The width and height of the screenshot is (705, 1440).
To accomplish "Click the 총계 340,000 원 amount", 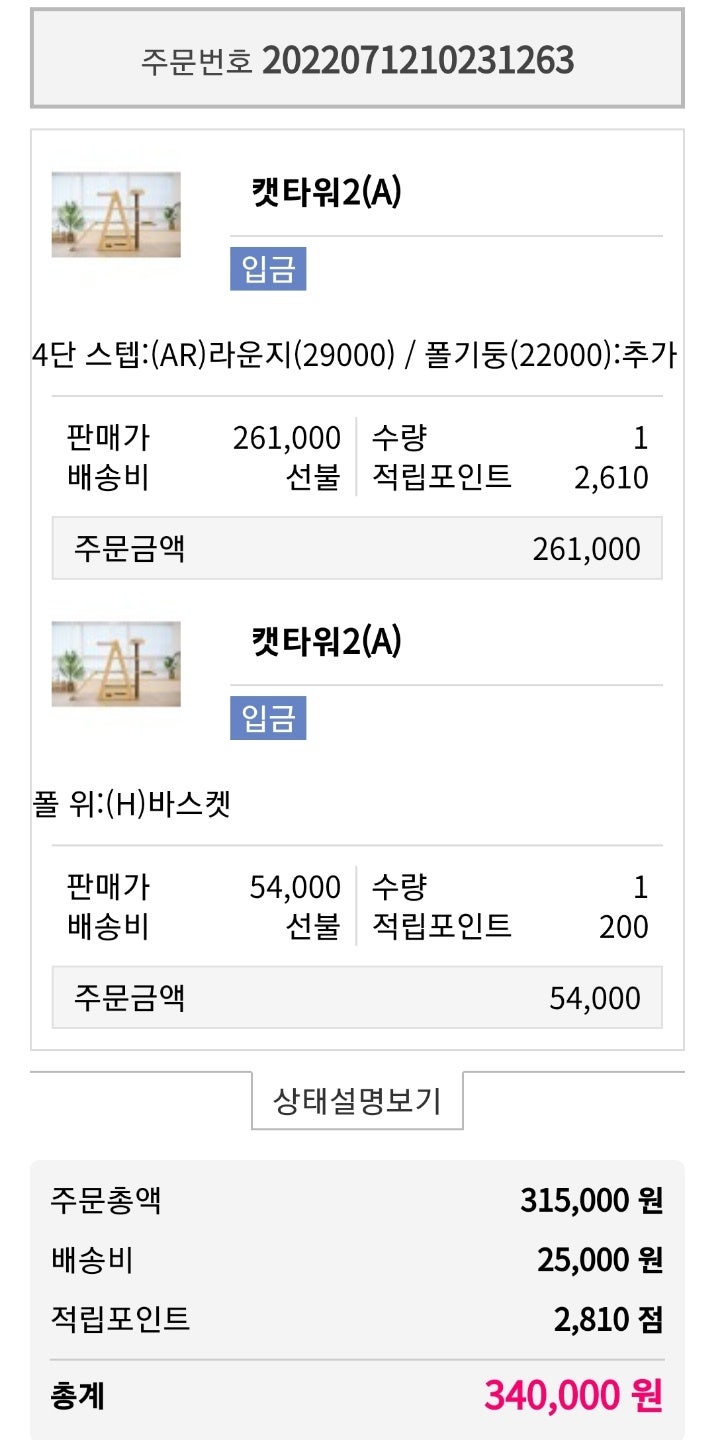I will tap(573, 1395).
